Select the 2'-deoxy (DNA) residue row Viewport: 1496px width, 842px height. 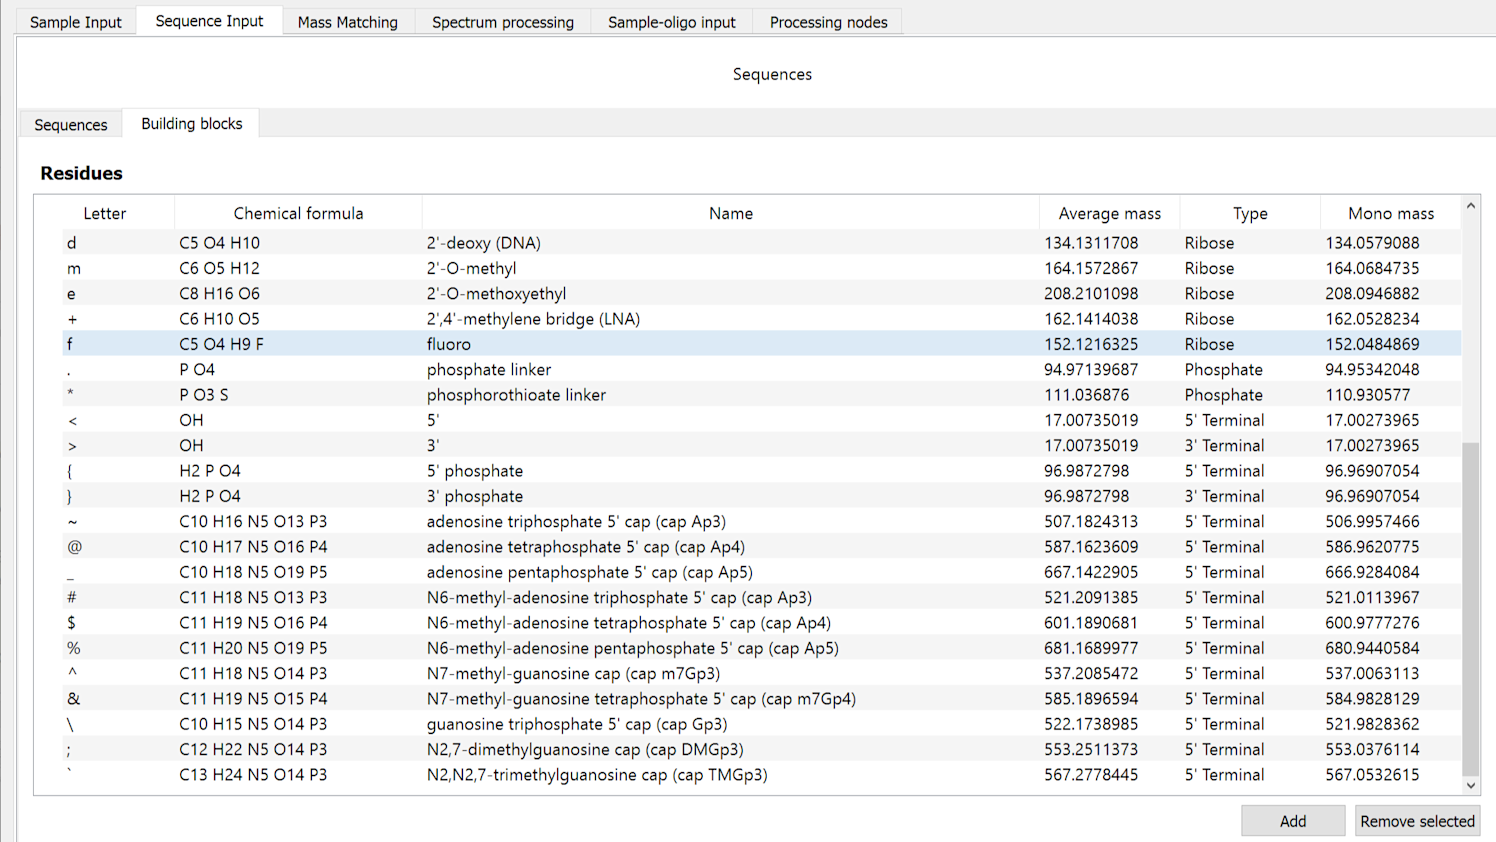pos(483,243)
